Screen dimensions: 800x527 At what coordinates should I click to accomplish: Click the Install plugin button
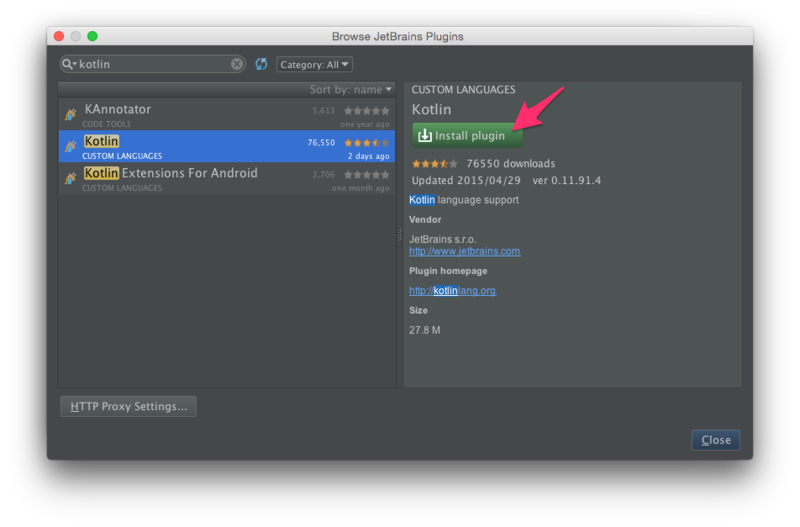(467, 136)
